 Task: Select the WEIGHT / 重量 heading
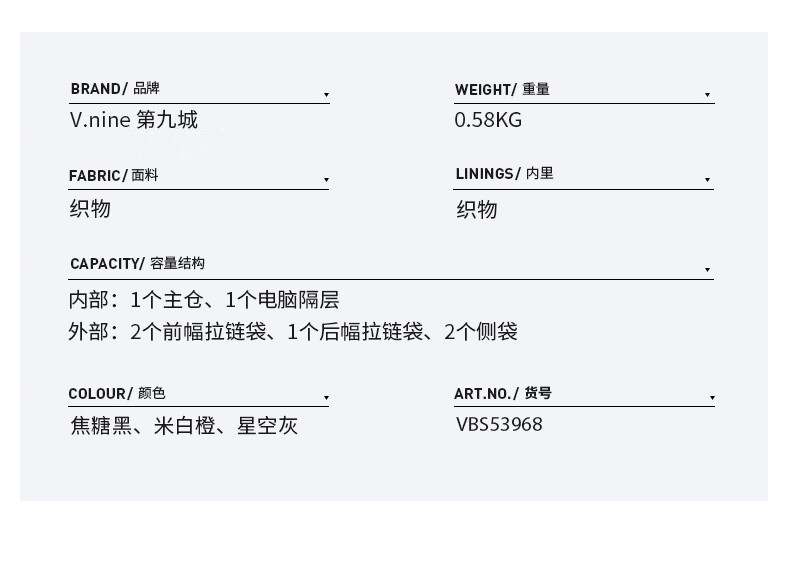pyautogui.click(x=502, y=89)
